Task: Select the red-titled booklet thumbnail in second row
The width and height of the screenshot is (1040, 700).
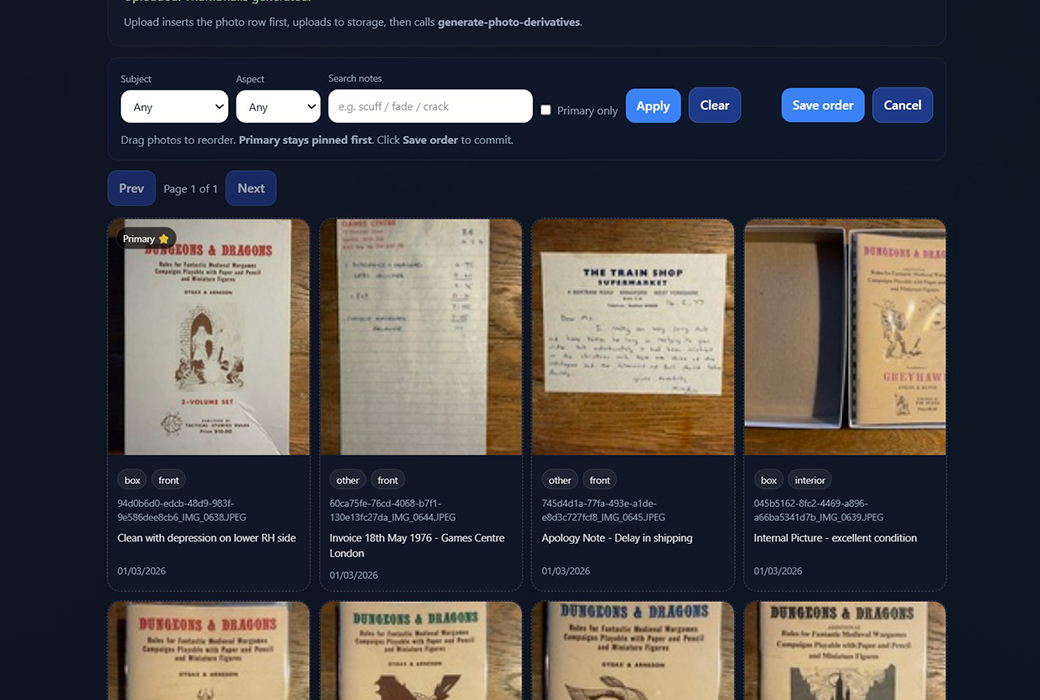Action: [x=209, y=650]
